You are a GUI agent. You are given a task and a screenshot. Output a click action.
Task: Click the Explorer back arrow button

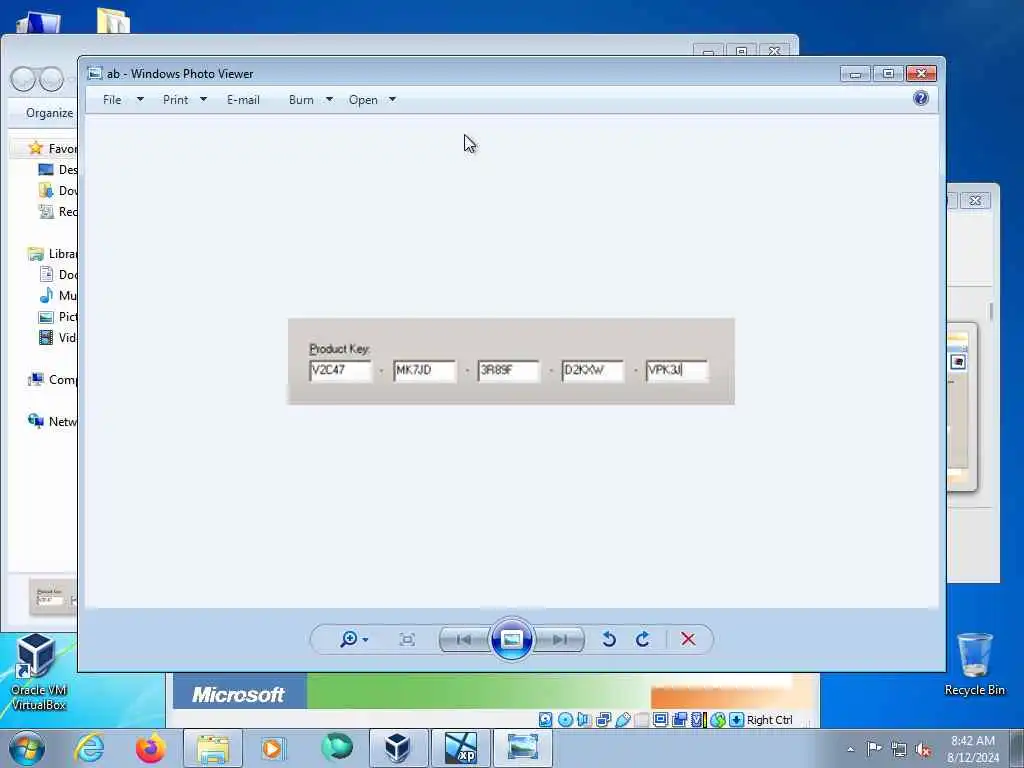coord(23,80)
